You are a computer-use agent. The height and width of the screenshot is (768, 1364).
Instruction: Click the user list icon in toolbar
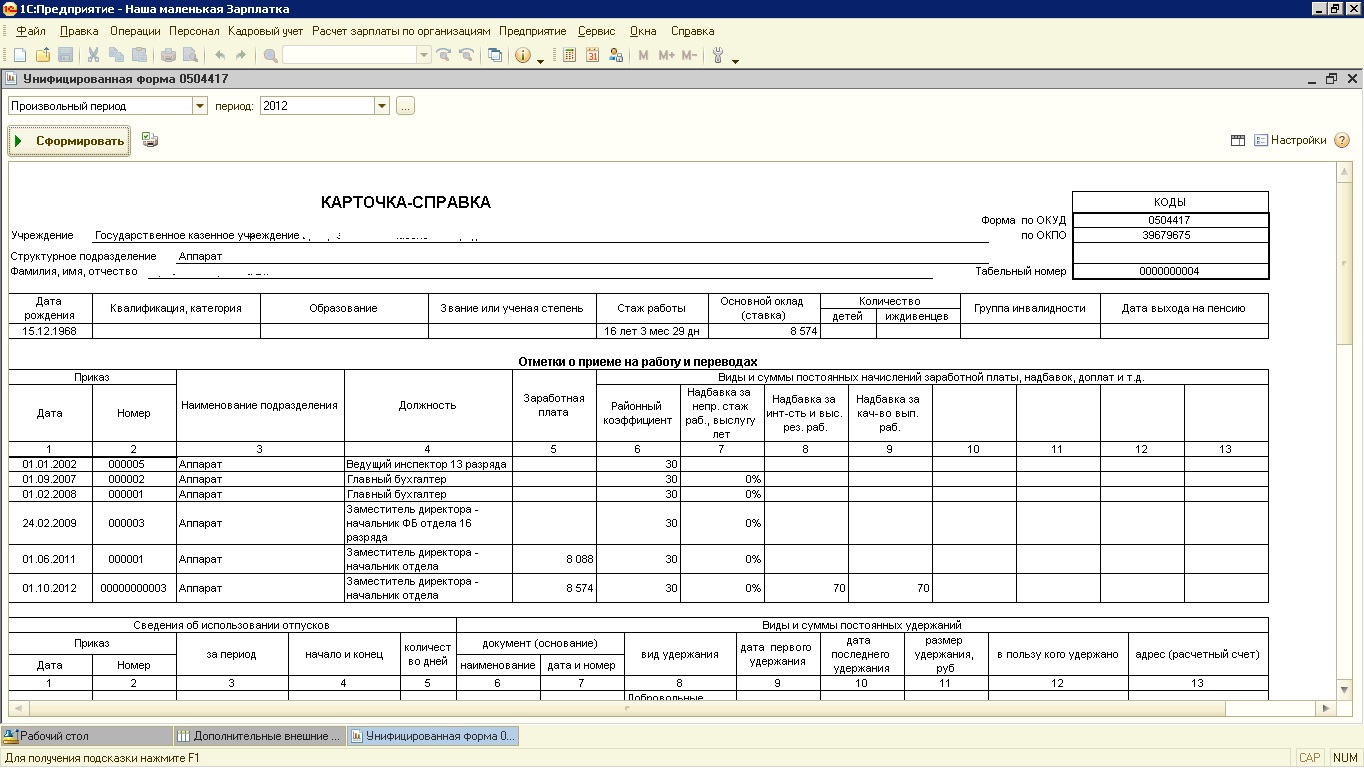(615, 55)
